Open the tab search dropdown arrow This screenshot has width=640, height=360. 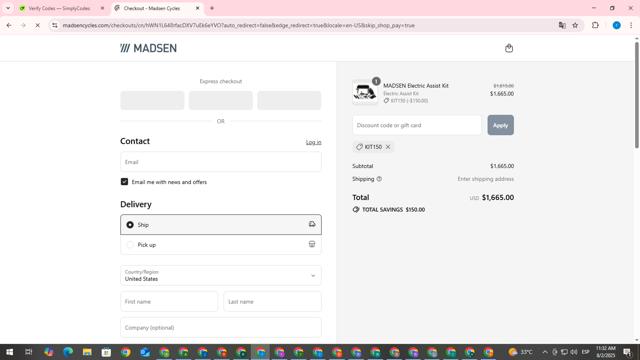coord(8,8)
